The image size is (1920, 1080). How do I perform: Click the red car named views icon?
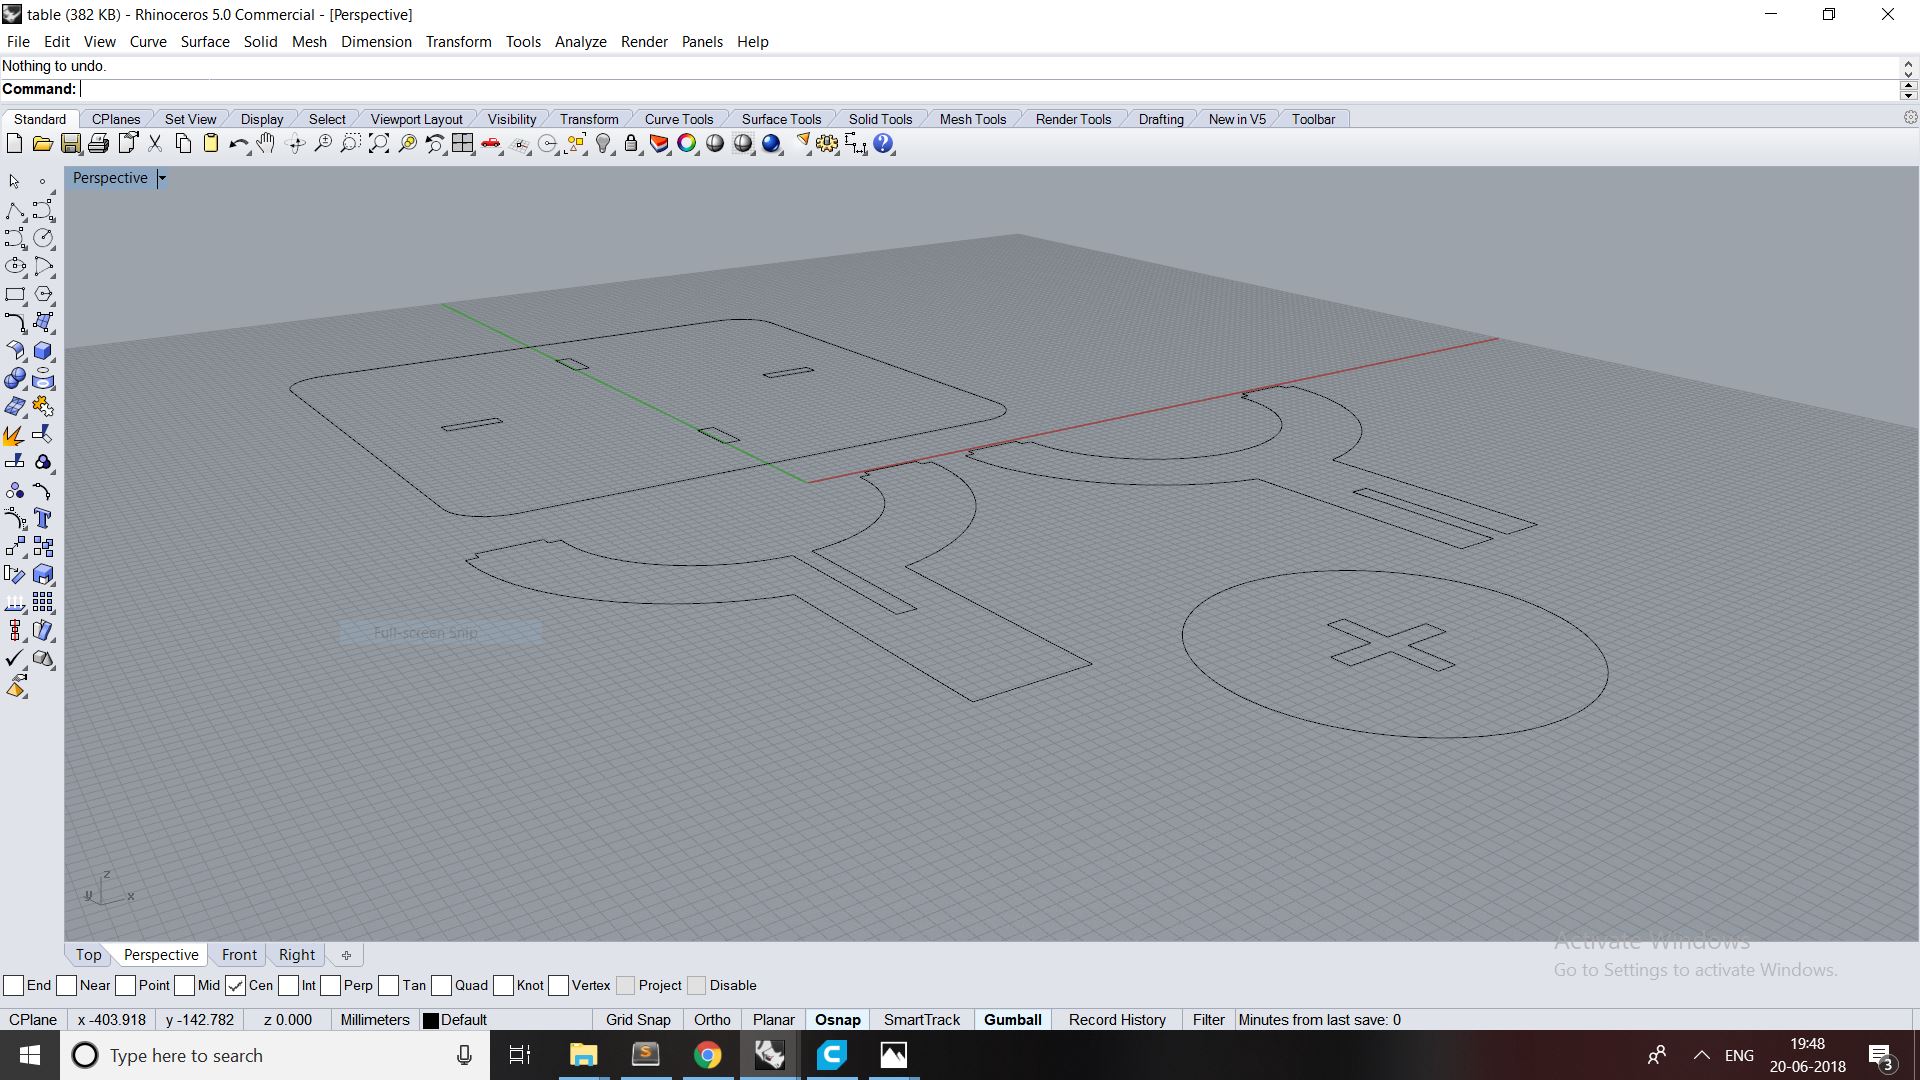[491, 144]
